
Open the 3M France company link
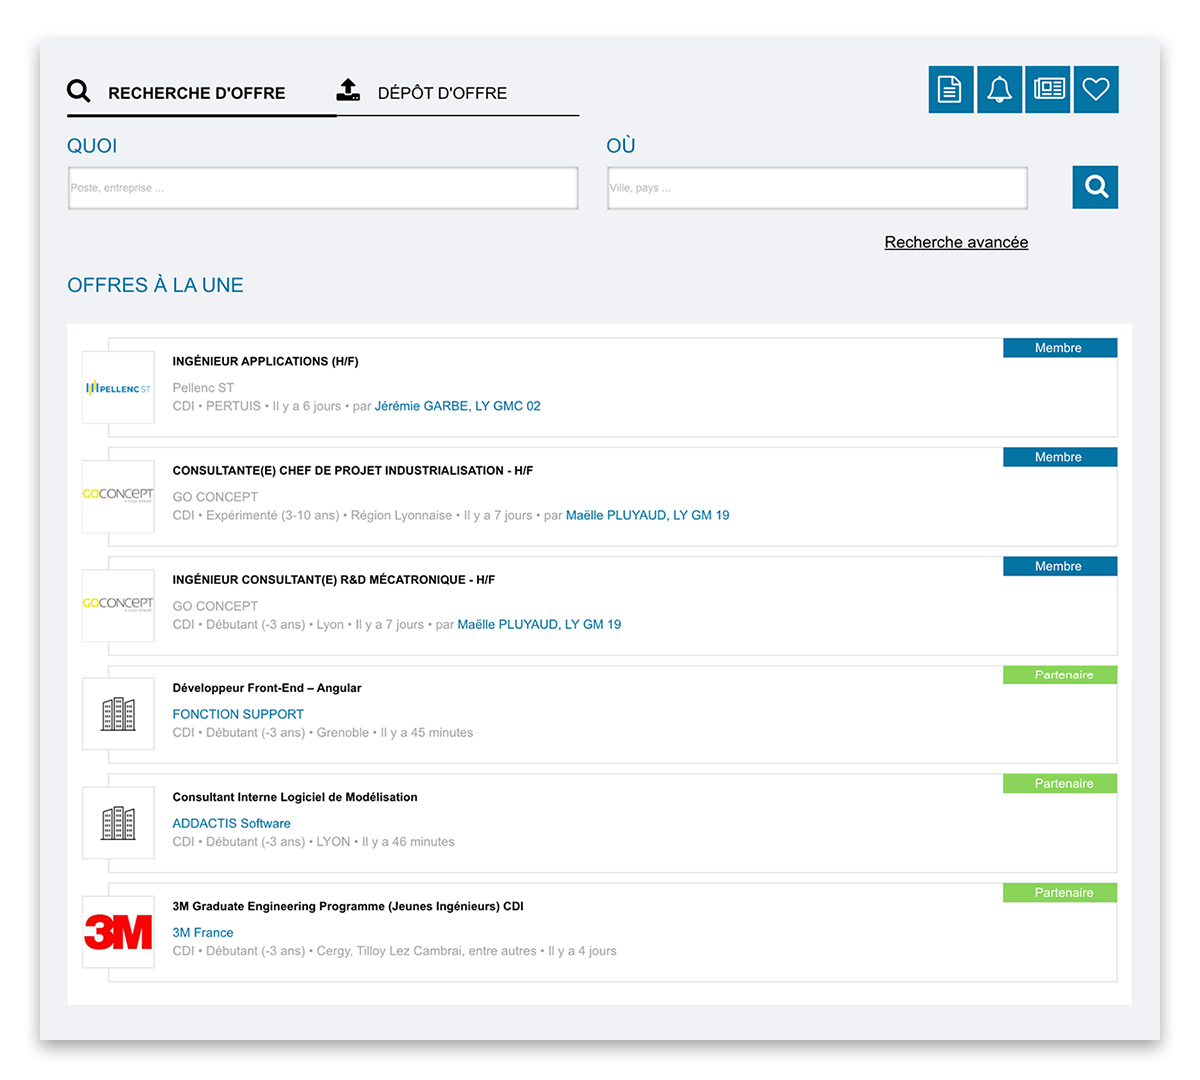tap(203, 932)
